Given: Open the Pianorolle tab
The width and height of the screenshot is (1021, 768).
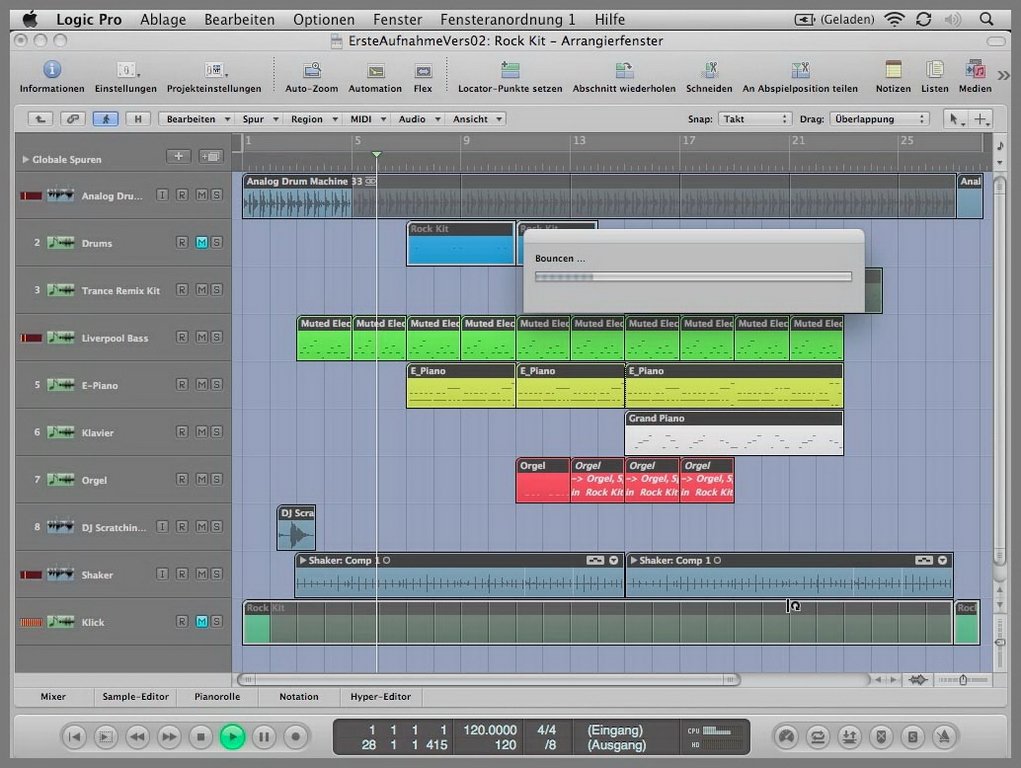Looking at the screenshot, I should point(217,696).
